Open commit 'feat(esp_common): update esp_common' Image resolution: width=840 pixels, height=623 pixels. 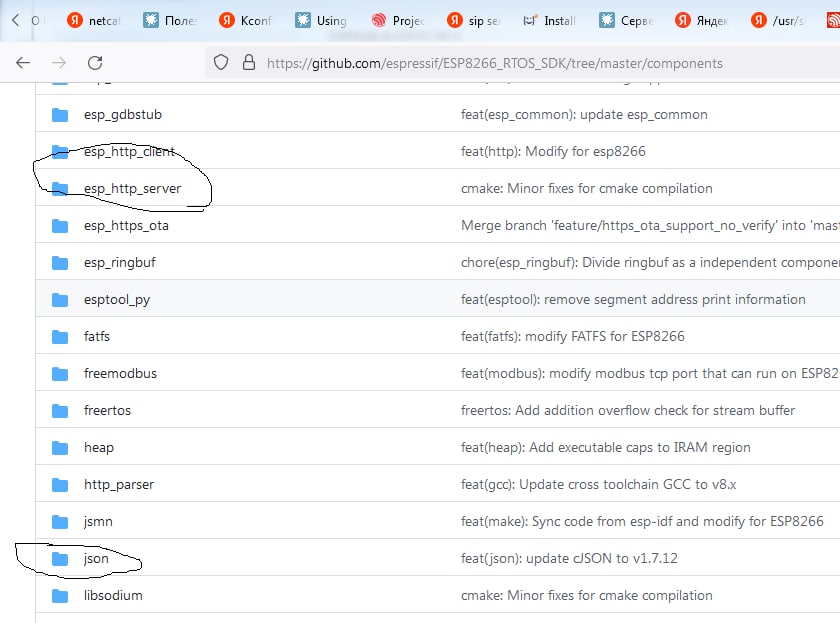point(584,115)
